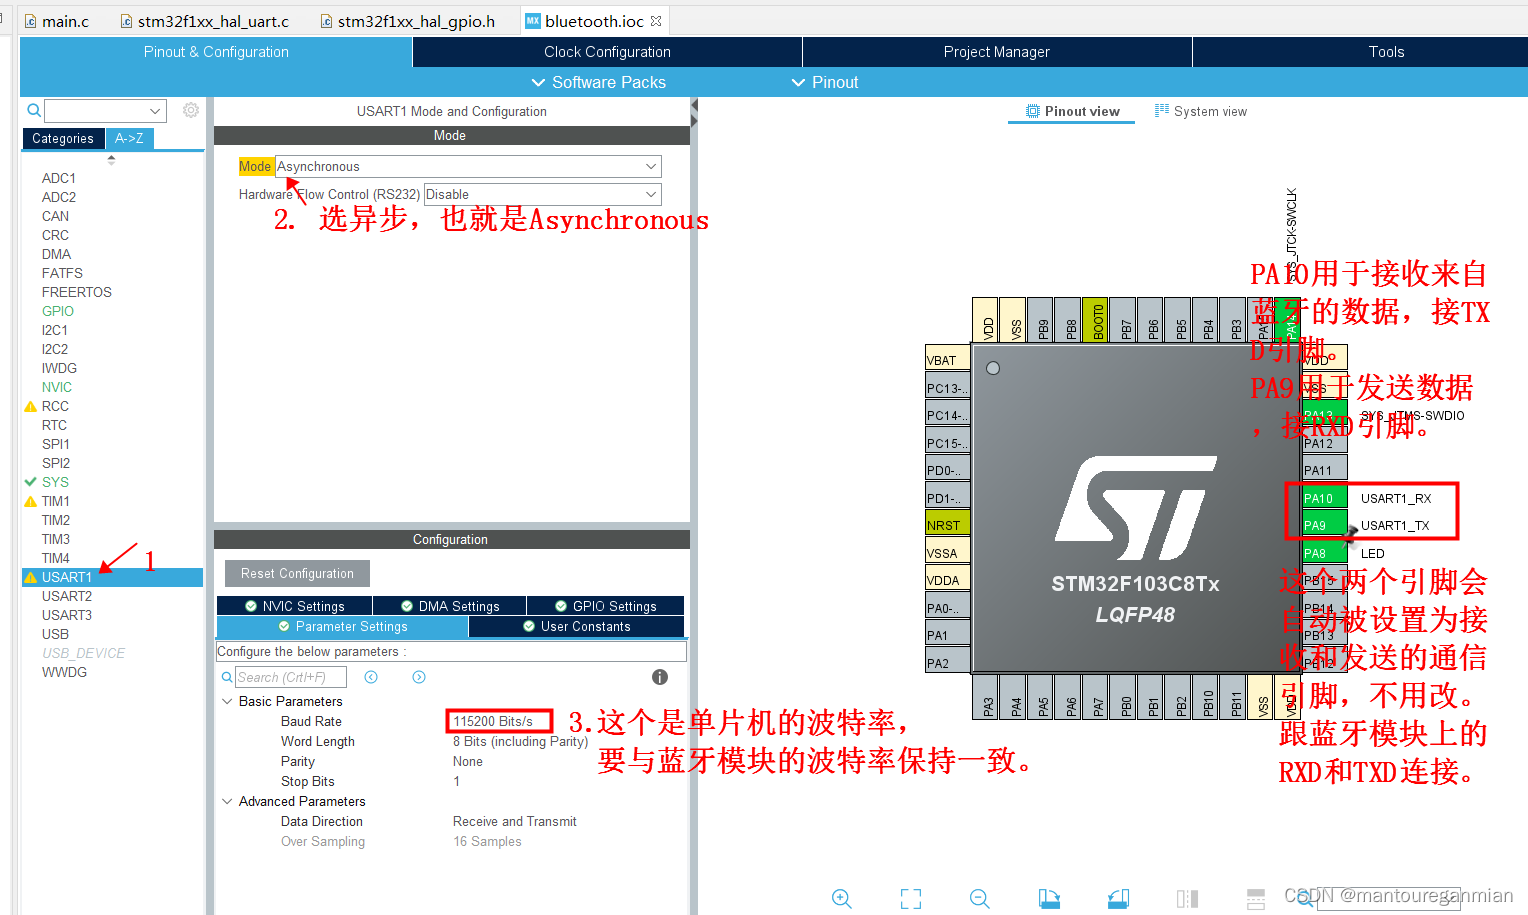
Task: Open the category settings gear
Action: (191, 110)
